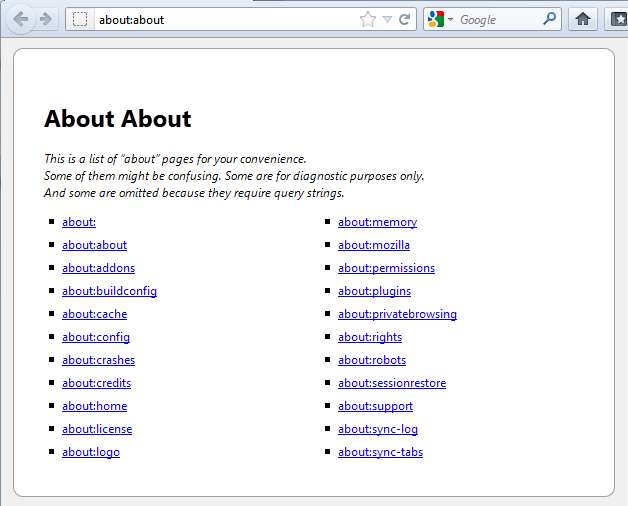The width and height of the screenshot is (628, 506).
Task: Open the Home page button
Action: (583, 19)
